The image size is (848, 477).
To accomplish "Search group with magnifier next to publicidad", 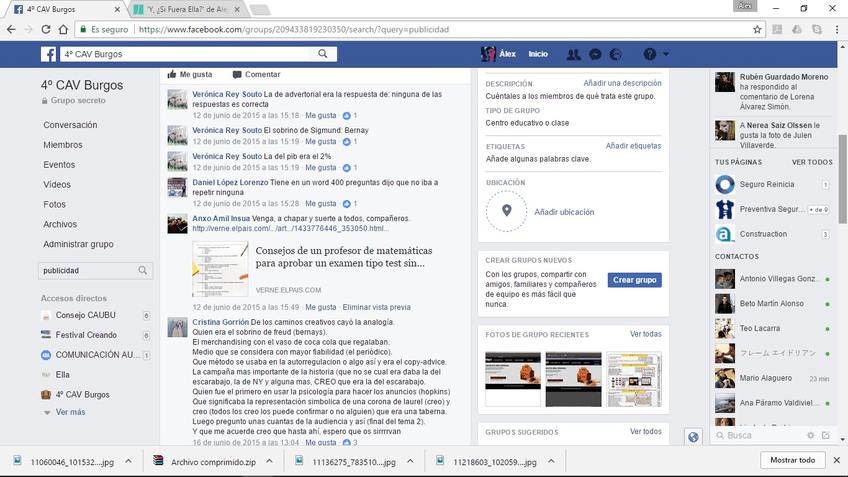I will pos(143,270).
